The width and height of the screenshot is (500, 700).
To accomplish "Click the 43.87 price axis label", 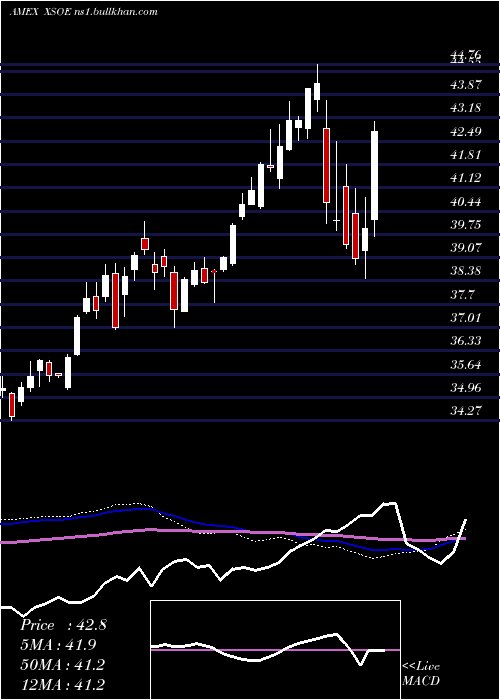I will [466, 84].
